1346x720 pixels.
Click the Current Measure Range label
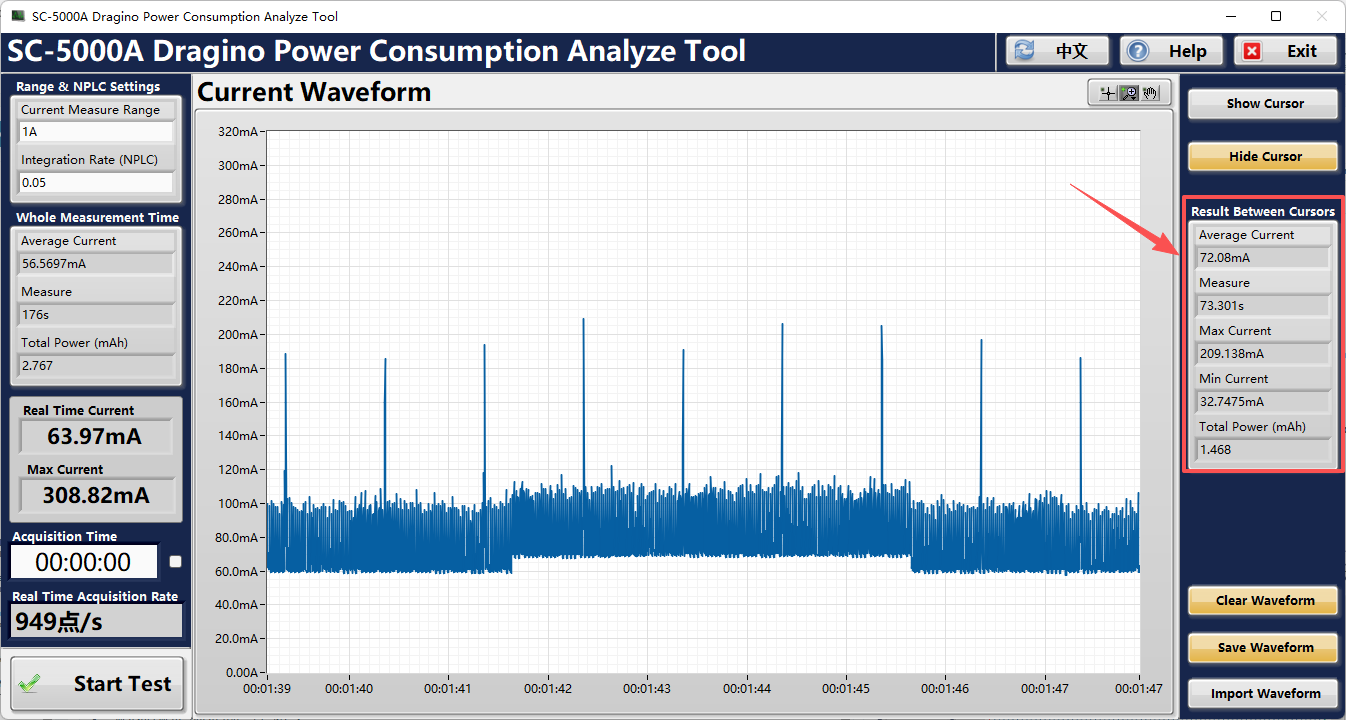click(x=91, y=110)
